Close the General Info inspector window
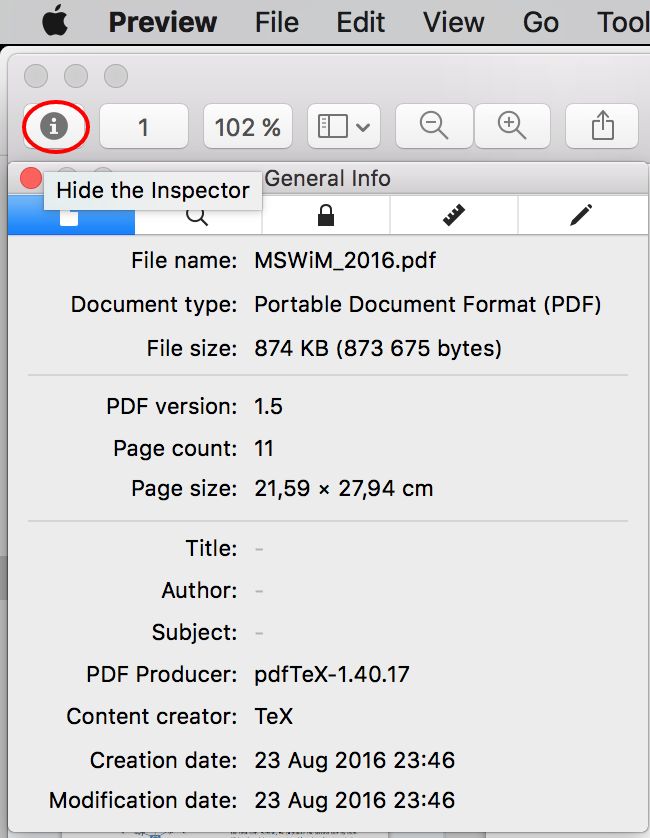The image size is (650, 838). pos(31,178)
